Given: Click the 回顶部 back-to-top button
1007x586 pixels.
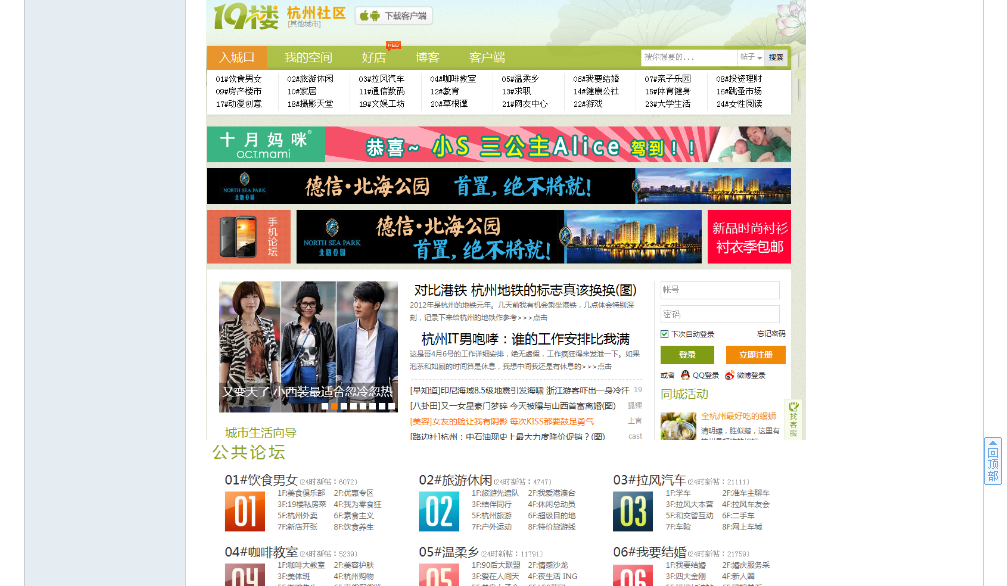Looking at the screenshot, I should pyautogui.click(x=993, y=461).
